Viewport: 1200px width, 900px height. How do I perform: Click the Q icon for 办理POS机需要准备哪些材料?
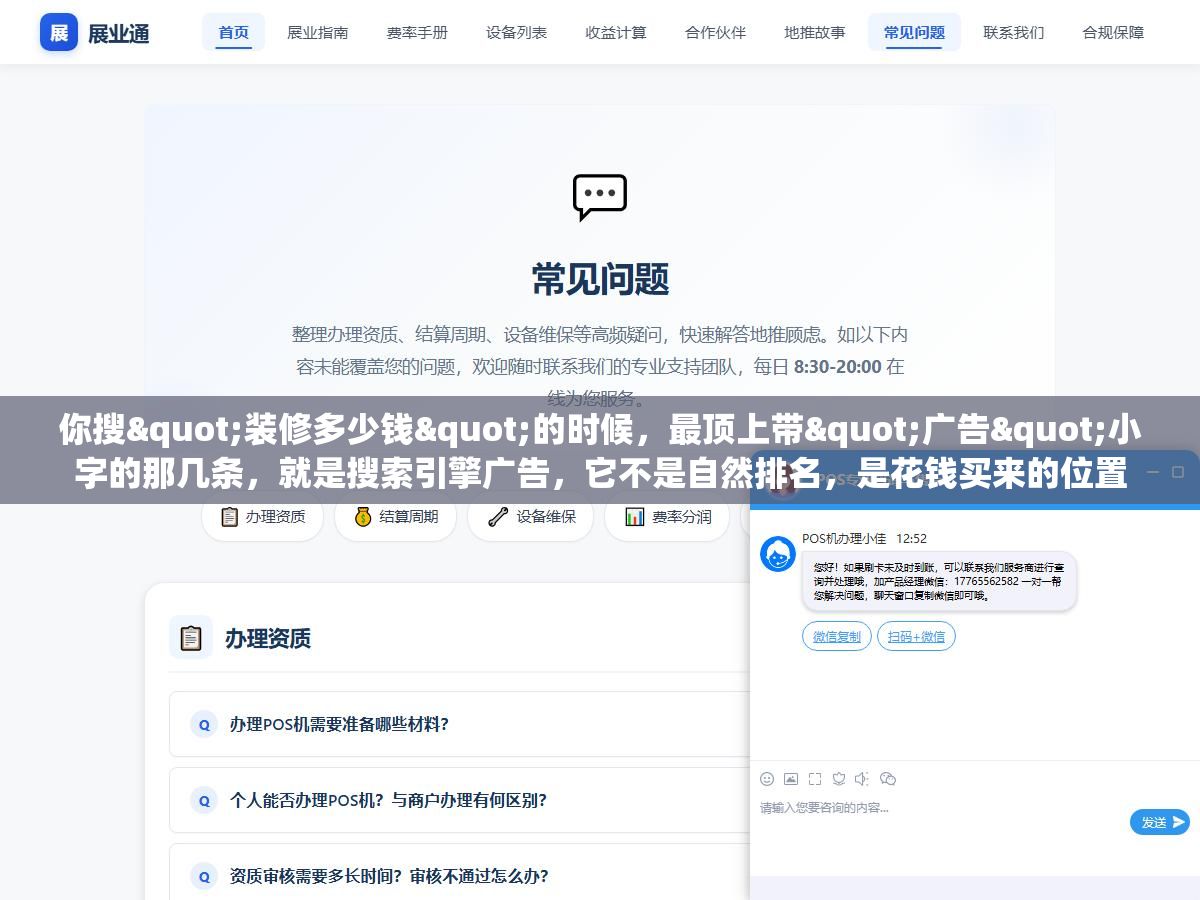204,725
